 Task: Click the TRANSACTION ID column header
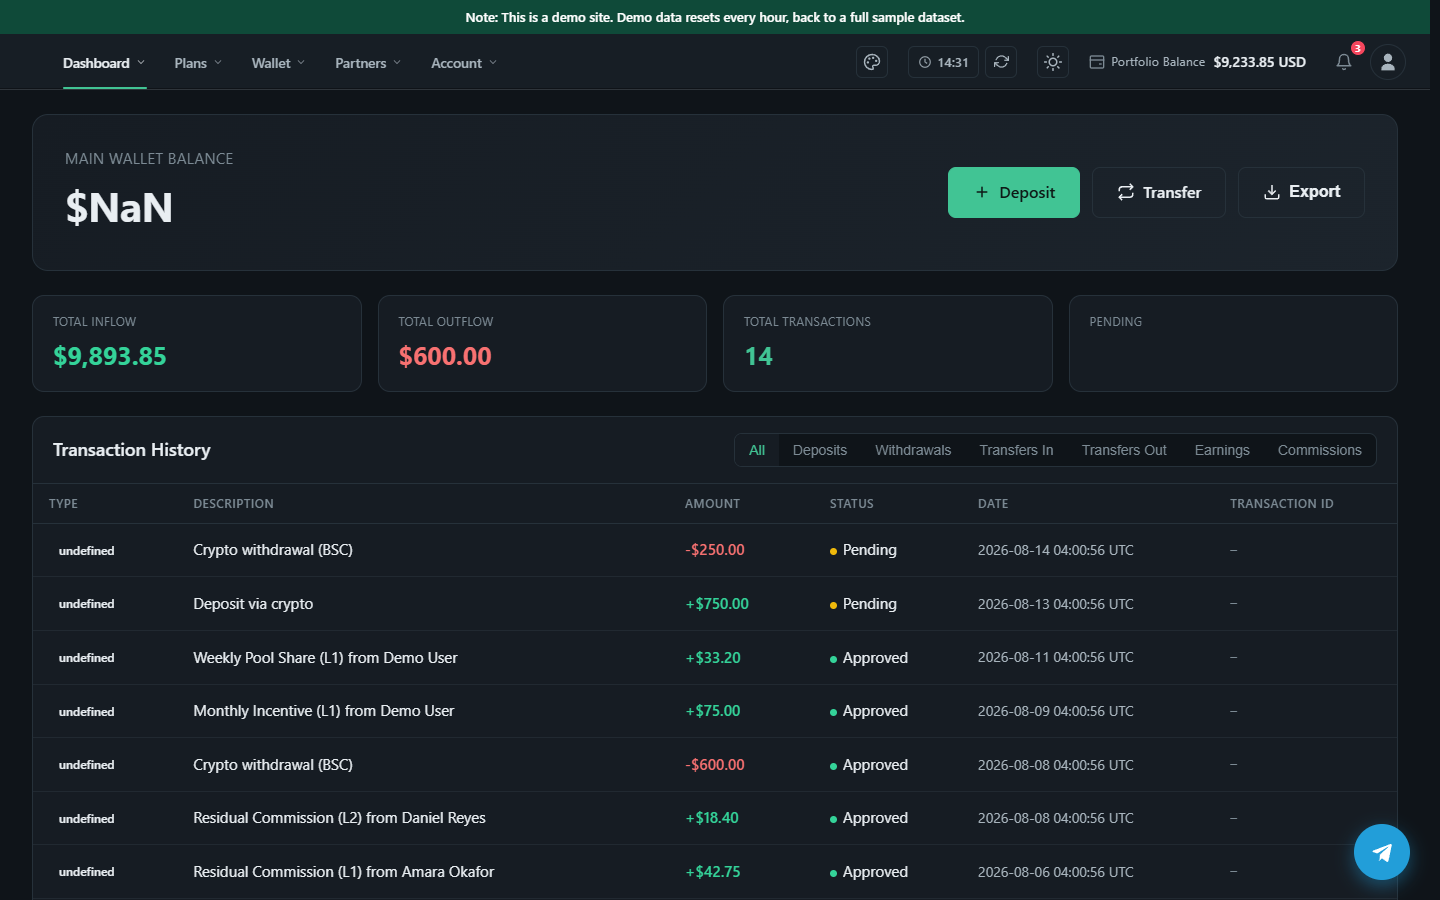tap(1281, 504)
